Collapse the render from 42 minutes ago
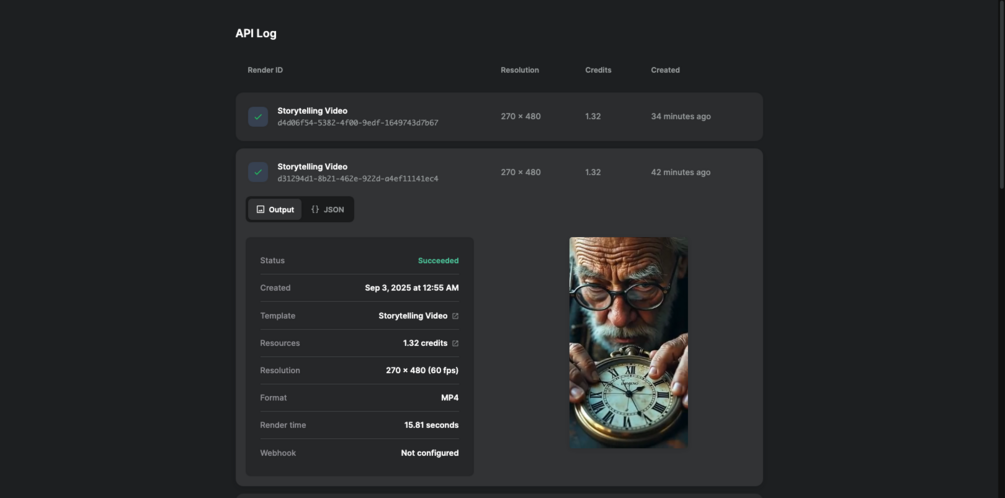Screen dimensions: 1005x498 [499, 172]
